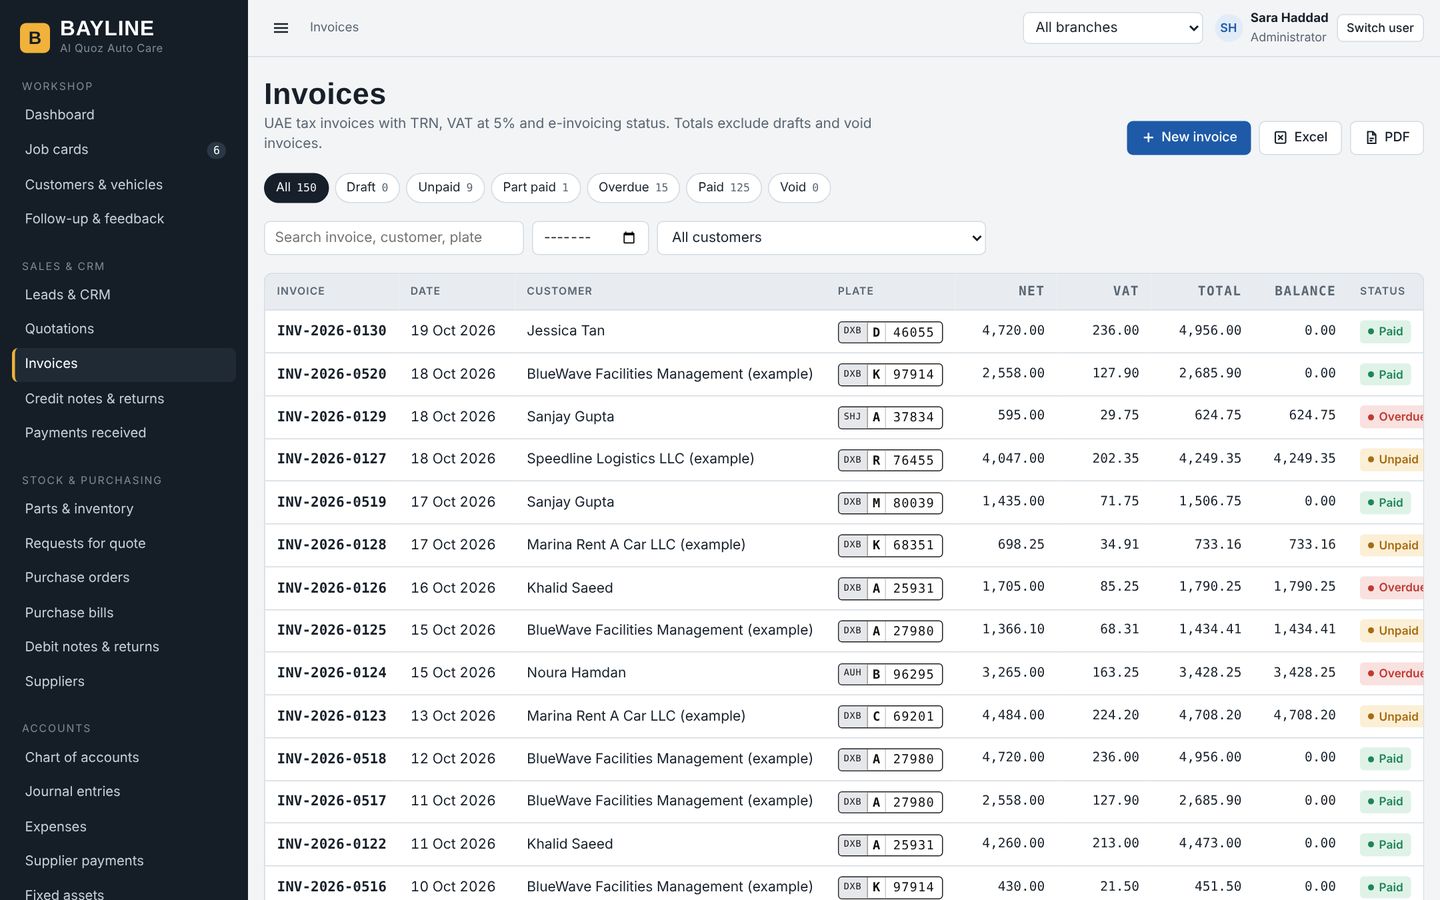Click the Switch user button
1440x900 pixels.
[x=1380, y=28]
